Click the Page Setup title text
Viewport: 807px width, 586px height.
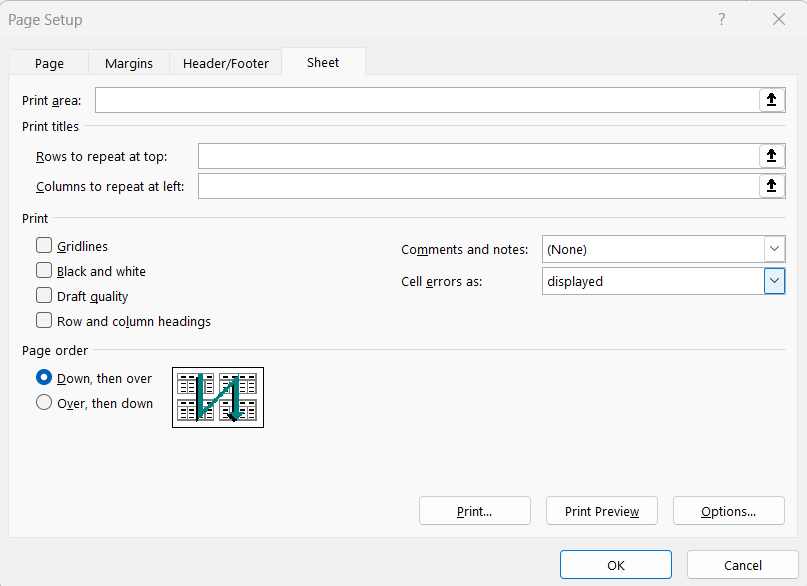point(45,20)
